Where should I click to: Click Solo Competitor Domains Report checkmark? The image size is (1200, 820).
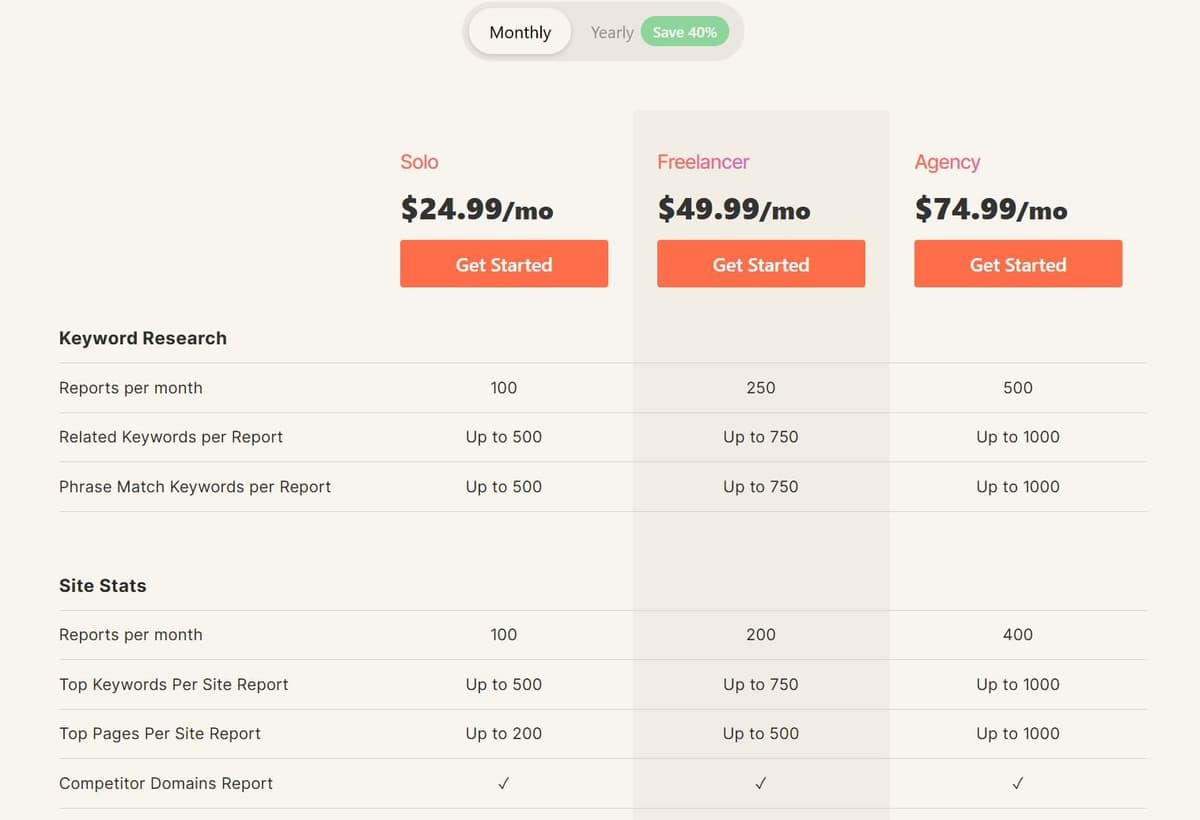point(504,783)
